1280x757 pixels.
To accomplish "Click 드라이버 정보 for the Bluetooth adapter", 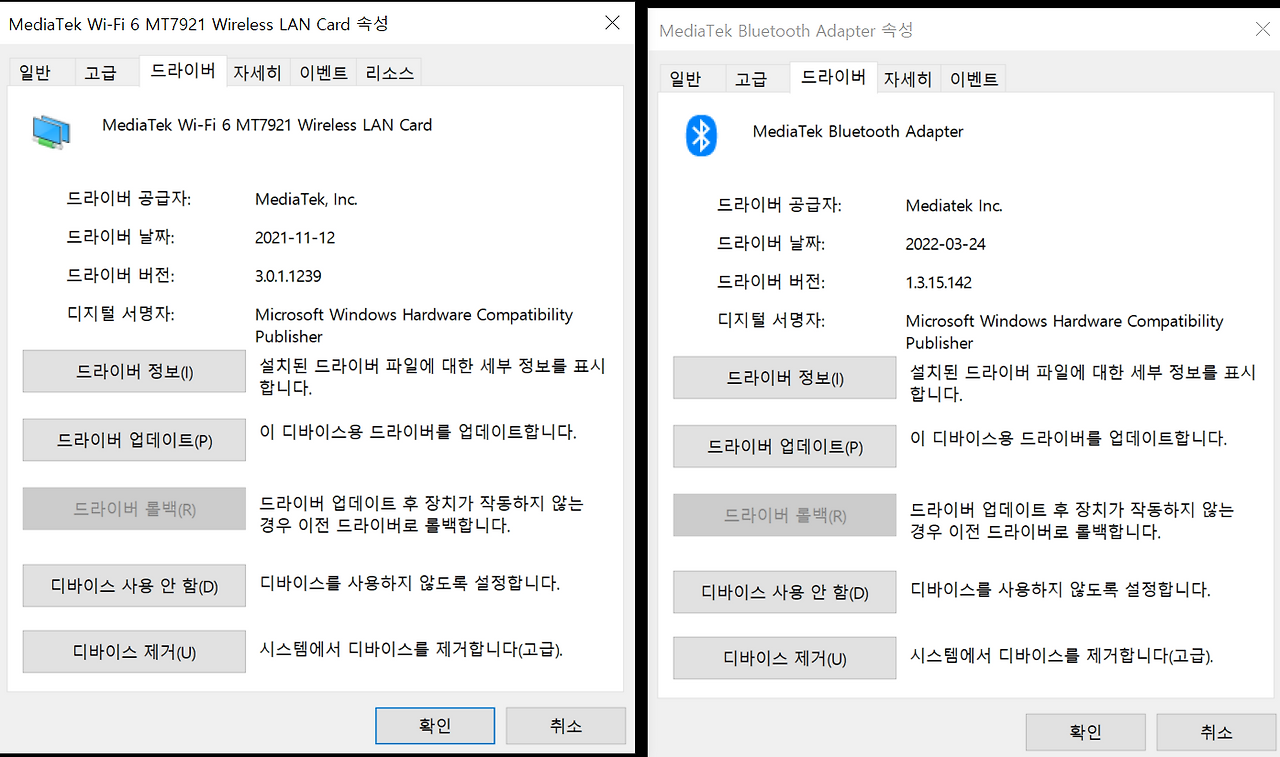I will click(784, 378).
